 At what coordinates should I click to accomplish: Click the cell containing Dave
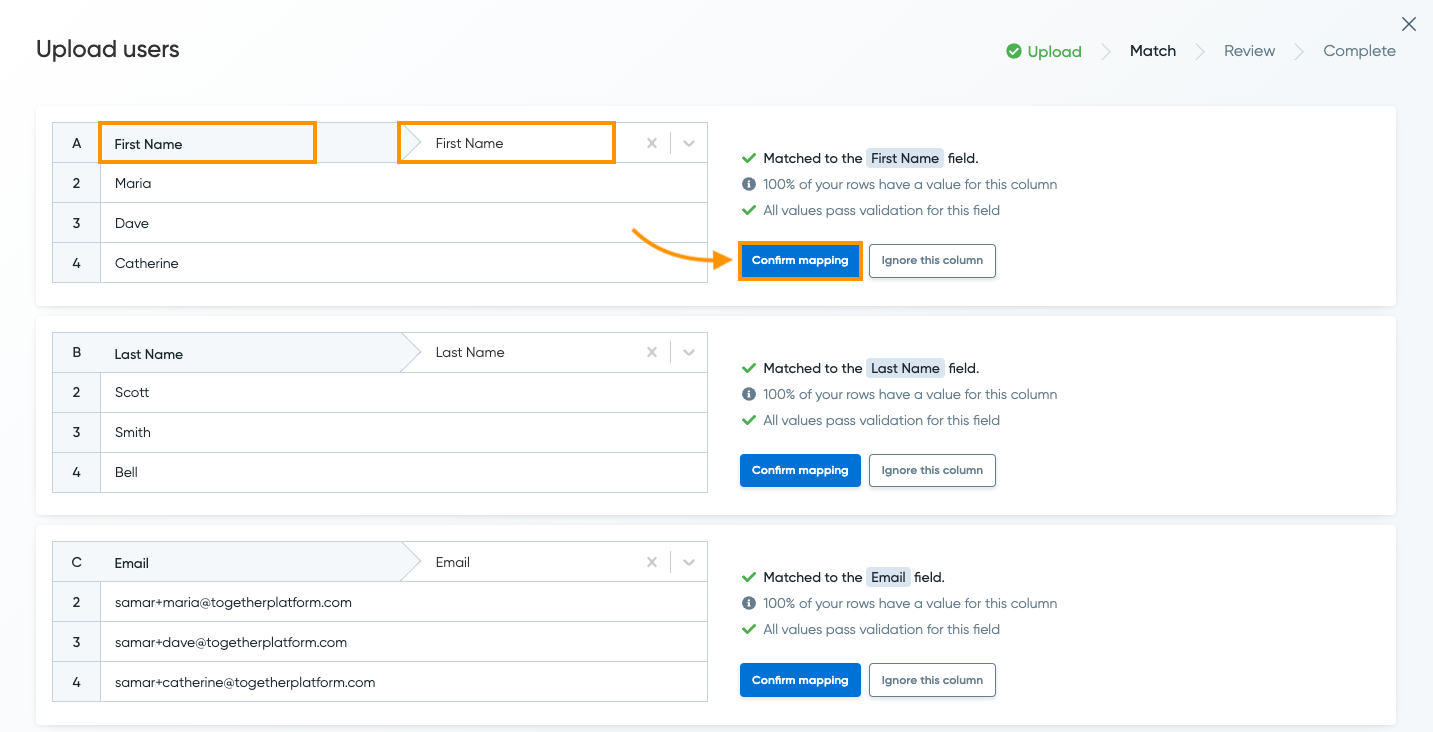(x=404, y=223)
